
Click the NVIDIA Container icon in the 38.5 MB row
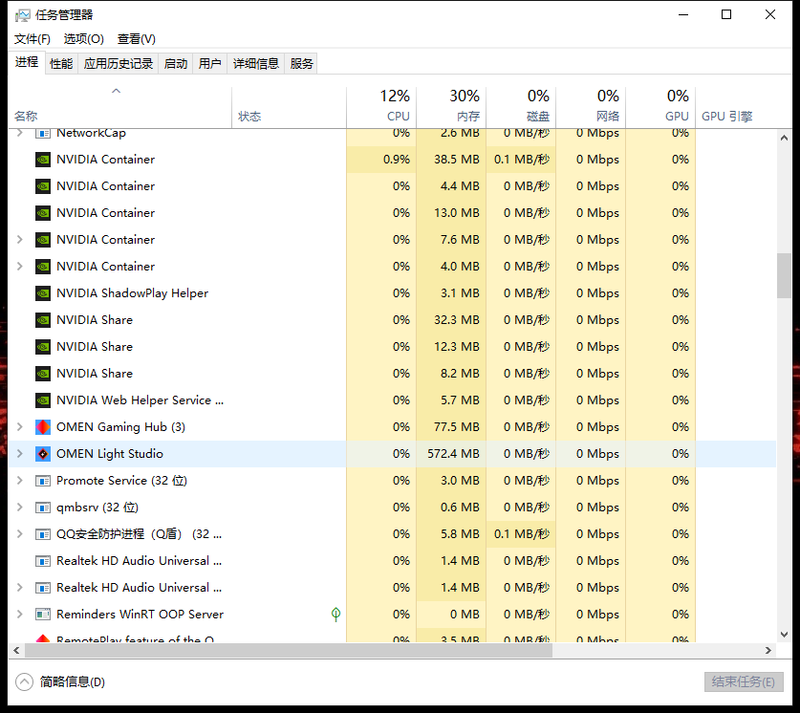coord(43,160)
